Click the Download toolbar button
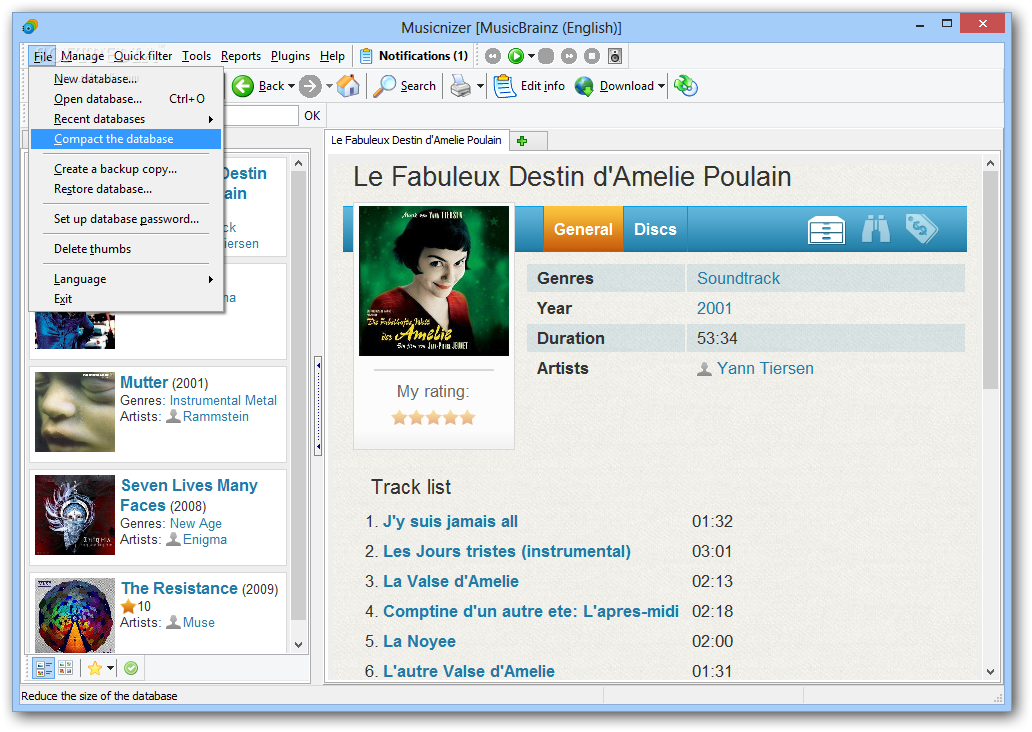The image size is (1032, 732). pyautogui.click(x=615, y=86)
